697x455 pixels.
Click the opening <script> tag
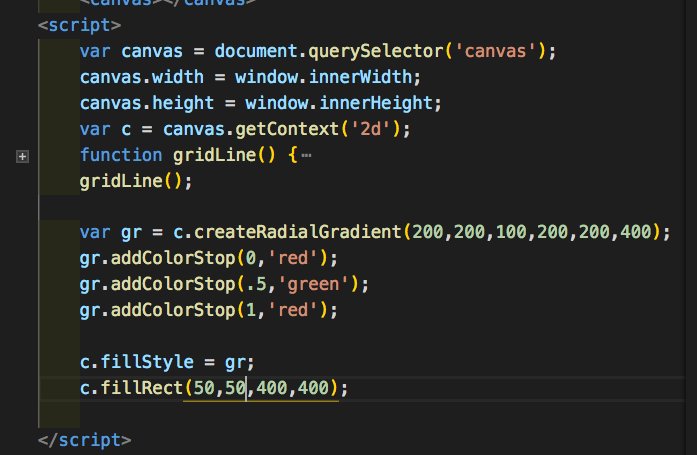pos(80,25)
